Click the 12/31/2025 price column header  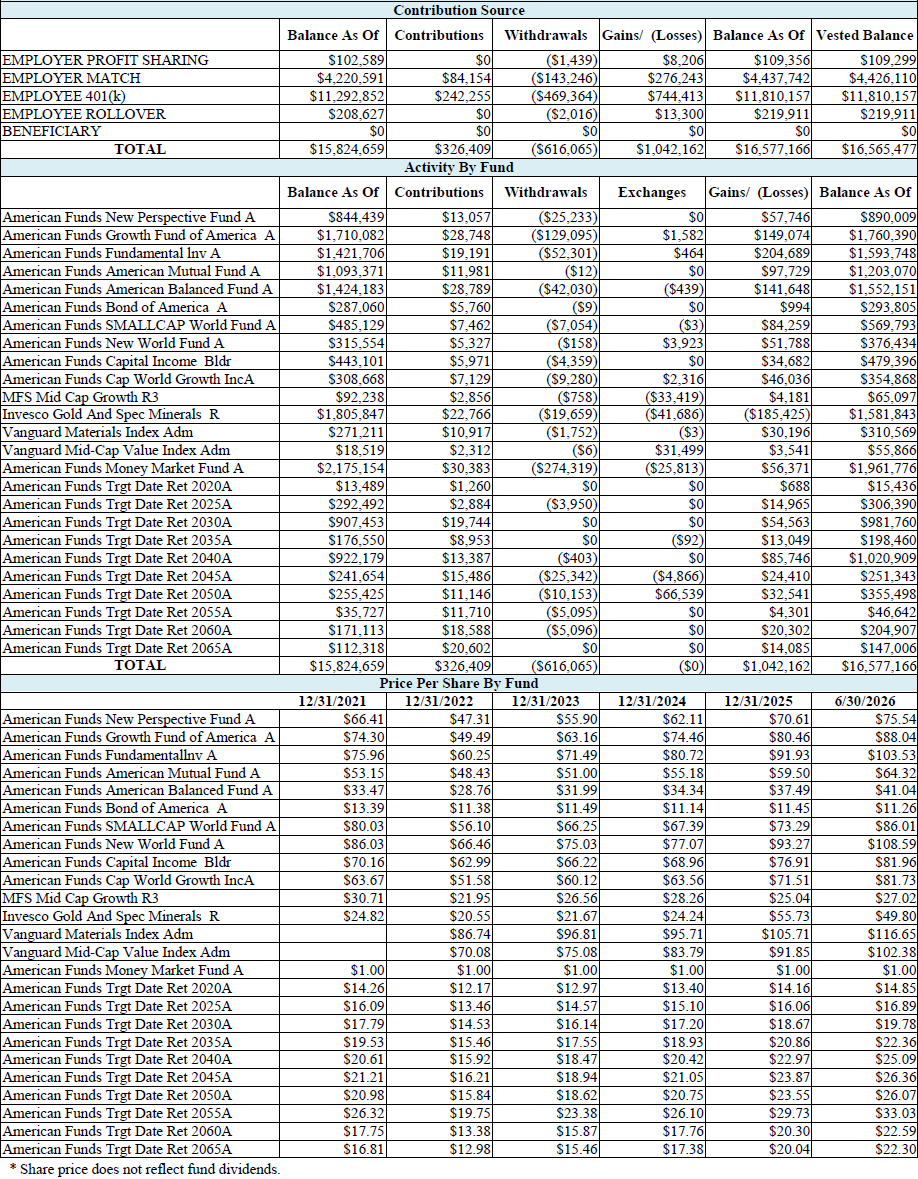coord(758,702)
